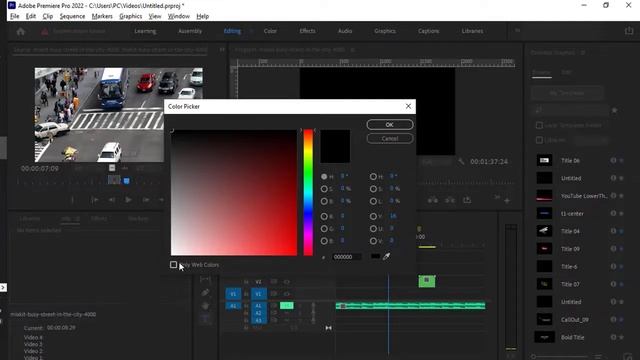The width and height of the screenshot is (640, 360).
Task: Switch to the Captions workspace tab
Action: coord(429,31)
